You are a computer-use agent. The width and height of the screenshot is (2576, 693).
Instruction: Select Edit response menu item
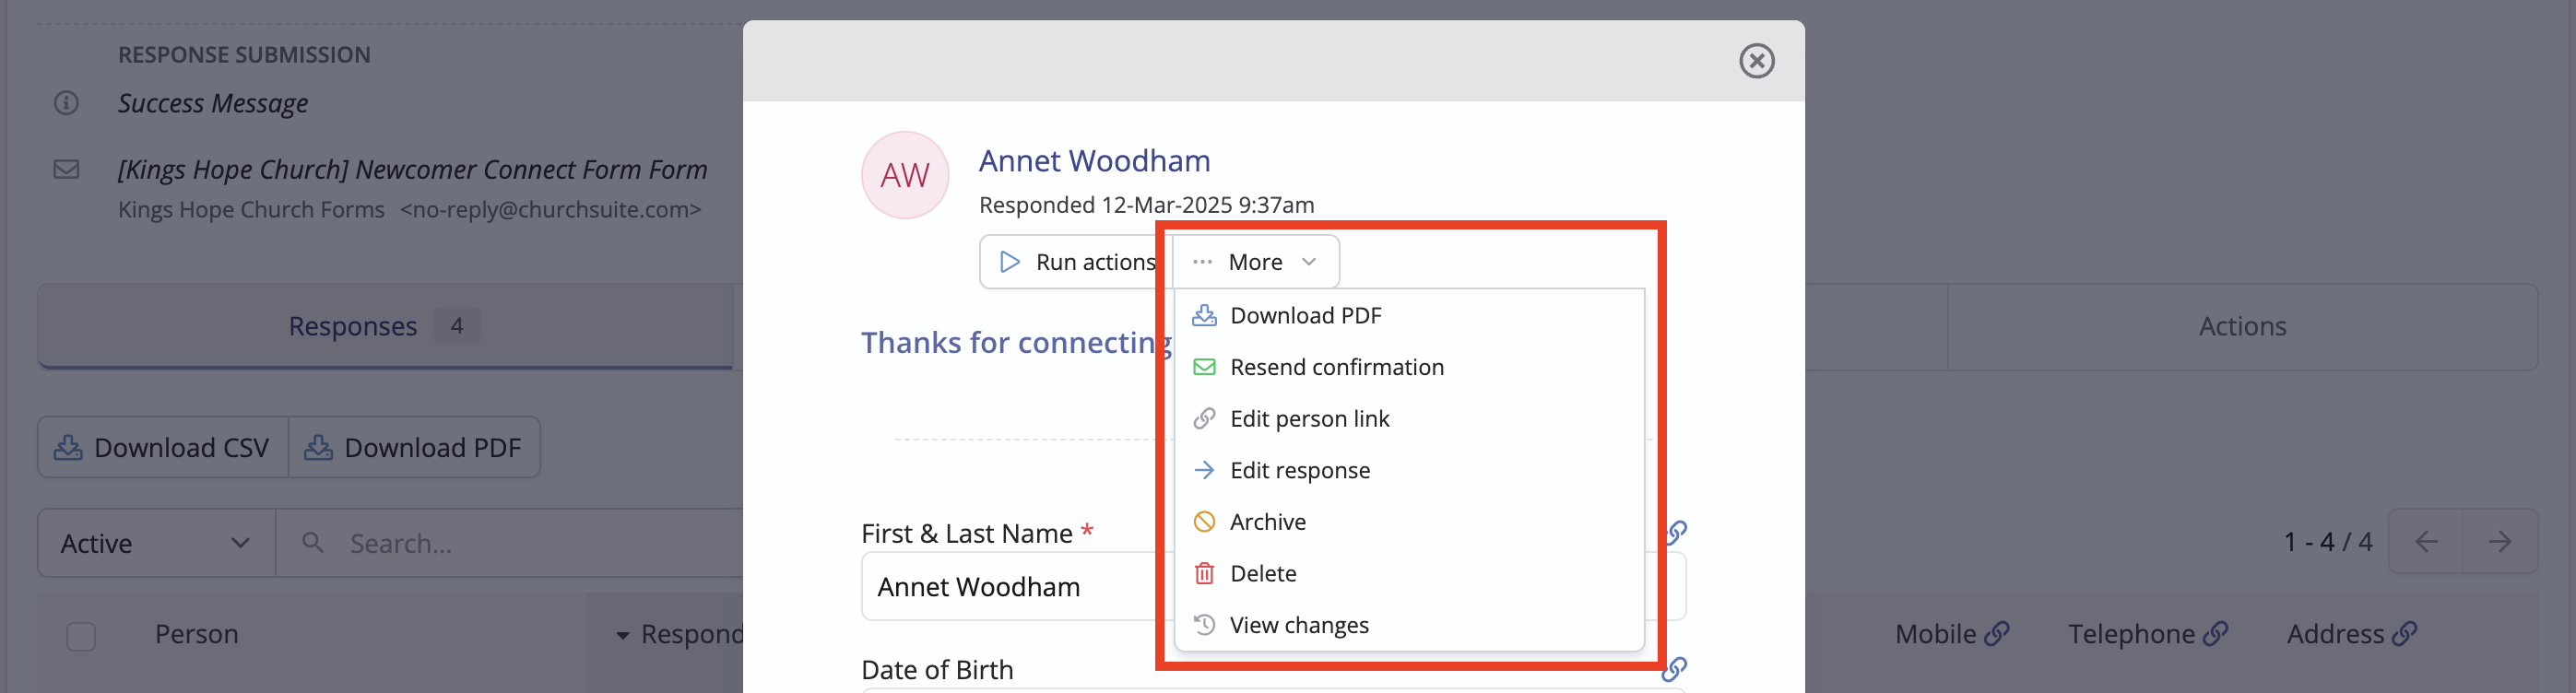click(x=1409, y=470)
